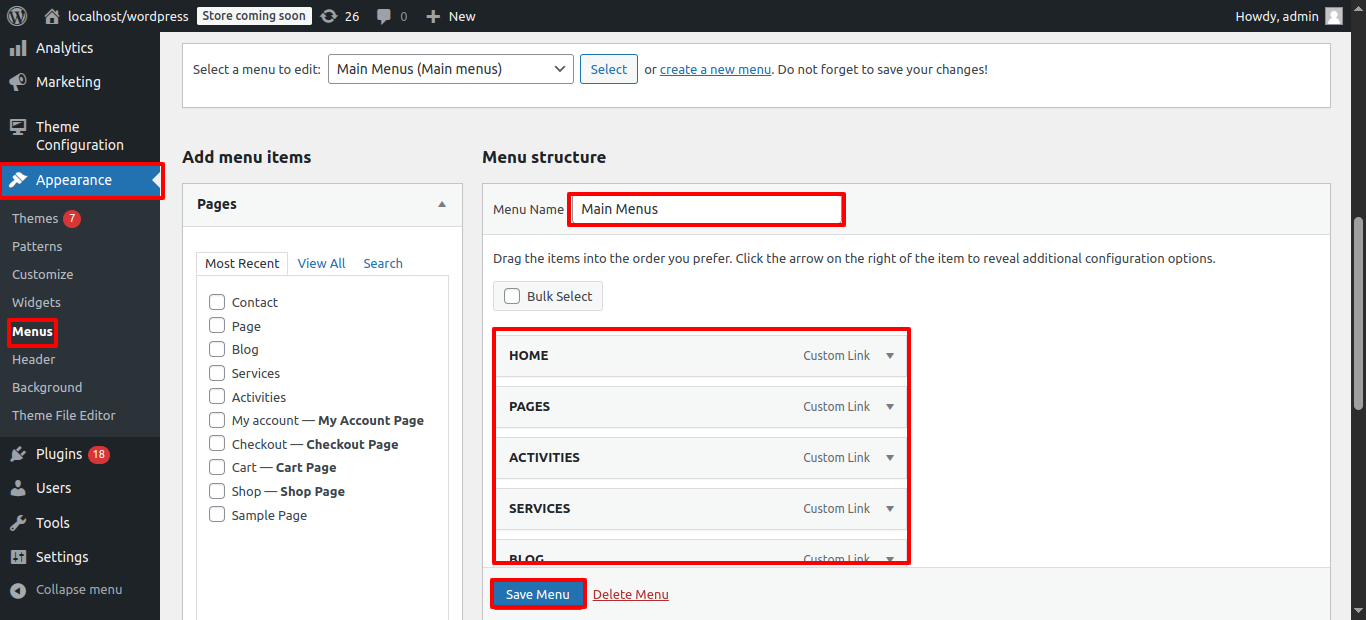Open the Select a menu to edit dropdown
The width and height of the screenshot is (1366, 620).
(451, 69)
